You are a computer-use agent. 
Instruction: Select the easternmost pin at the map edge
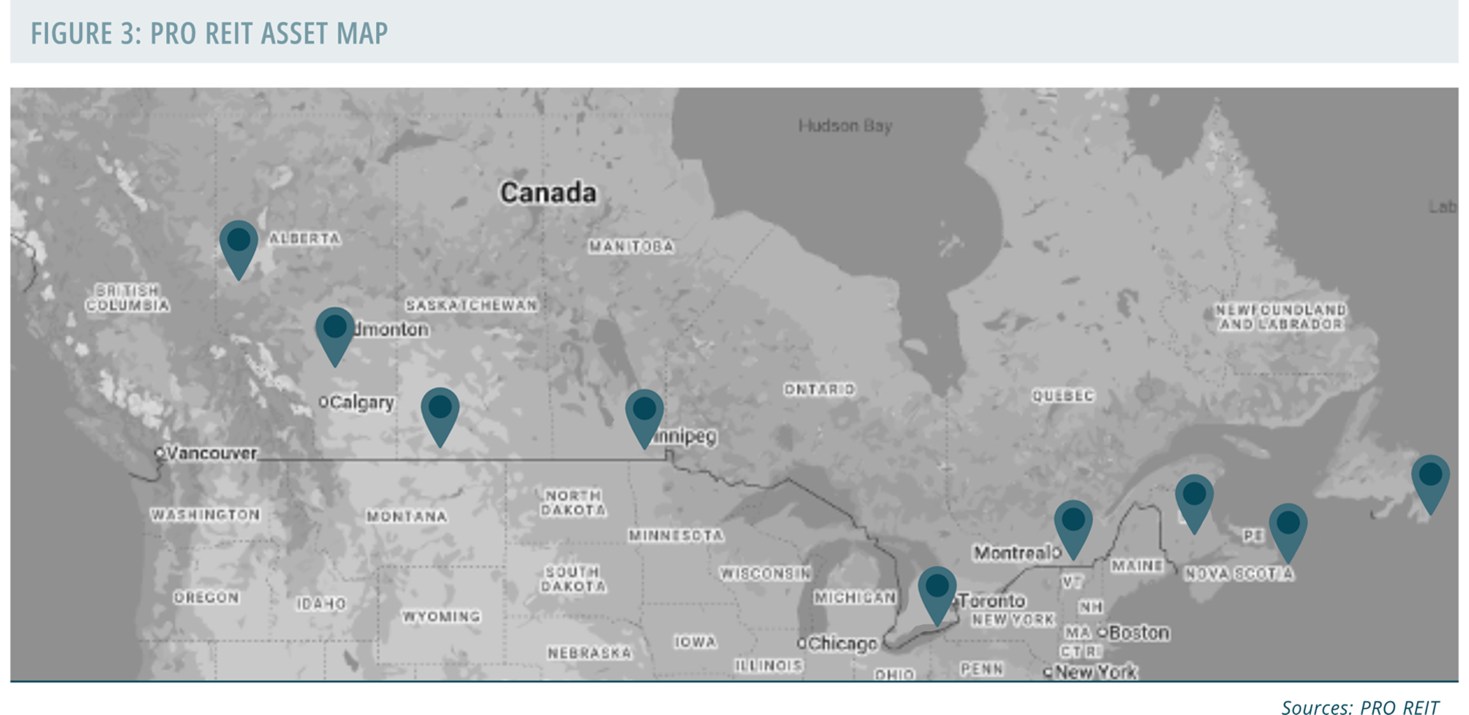tap(1430, 480)
